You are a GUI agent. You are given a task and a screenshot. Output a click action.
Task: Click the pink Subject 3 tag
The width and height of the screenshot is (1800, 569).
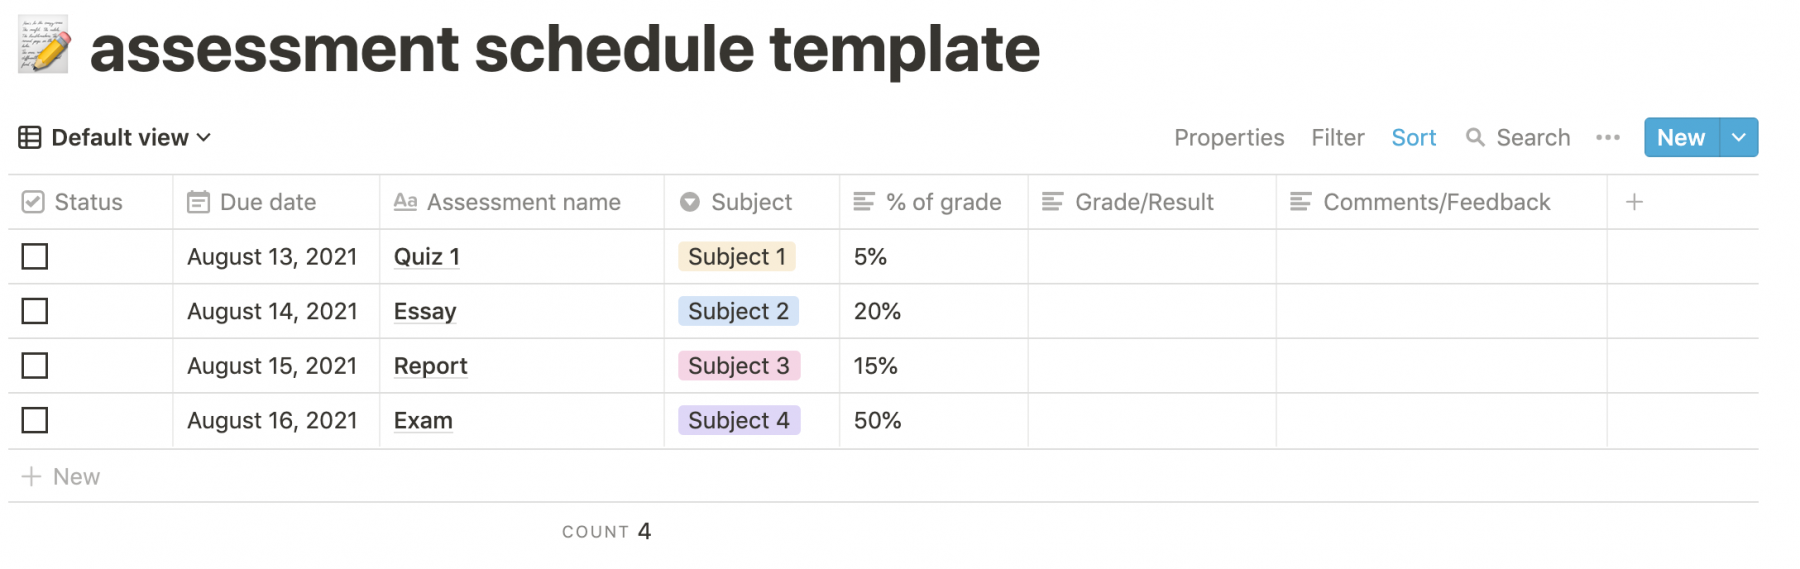click(x=739, y=366)
